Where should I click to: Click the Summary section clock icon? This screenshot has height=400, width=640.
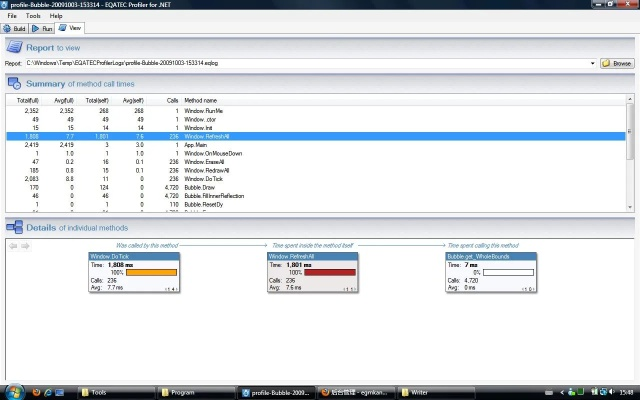(x=14, y=84)
